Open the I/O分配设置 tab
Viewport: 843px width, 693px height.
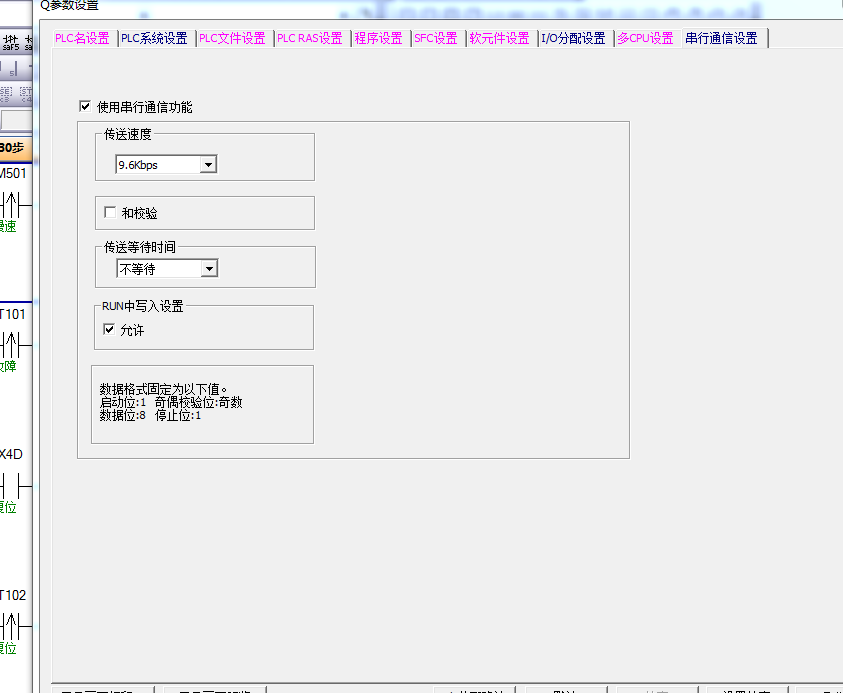coord(573,39)
